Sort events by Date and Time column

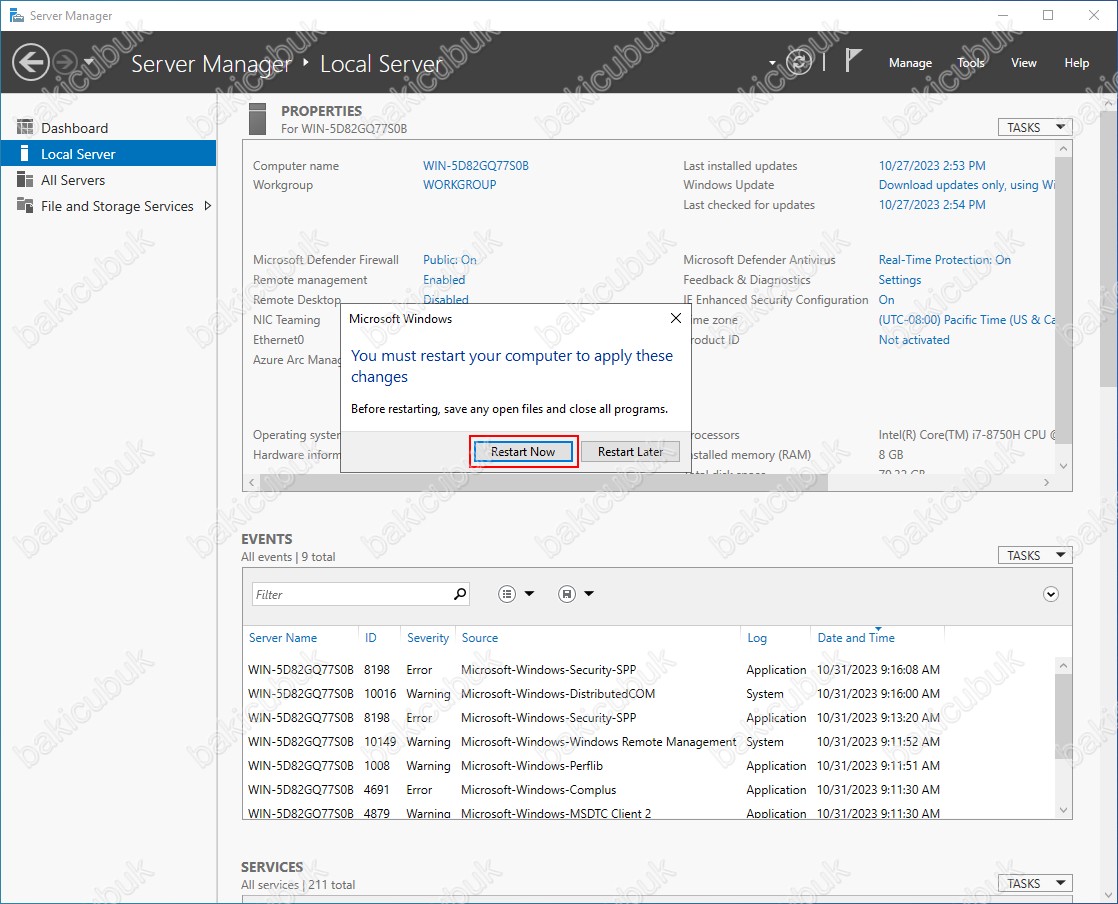856,637
